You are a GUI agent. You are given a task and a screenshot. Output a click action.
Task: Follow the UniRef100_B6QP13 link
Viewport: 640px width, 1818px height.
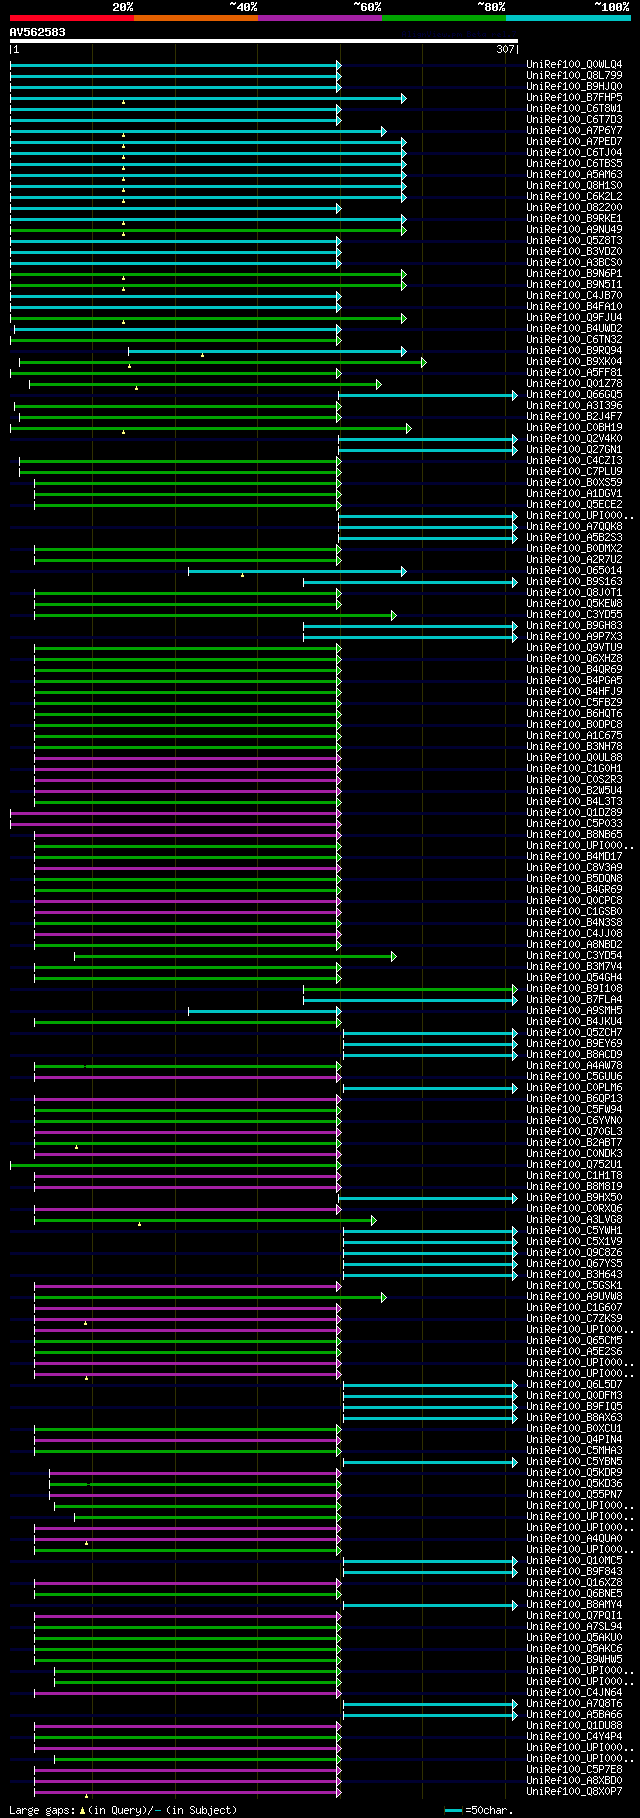point(574,1099)
